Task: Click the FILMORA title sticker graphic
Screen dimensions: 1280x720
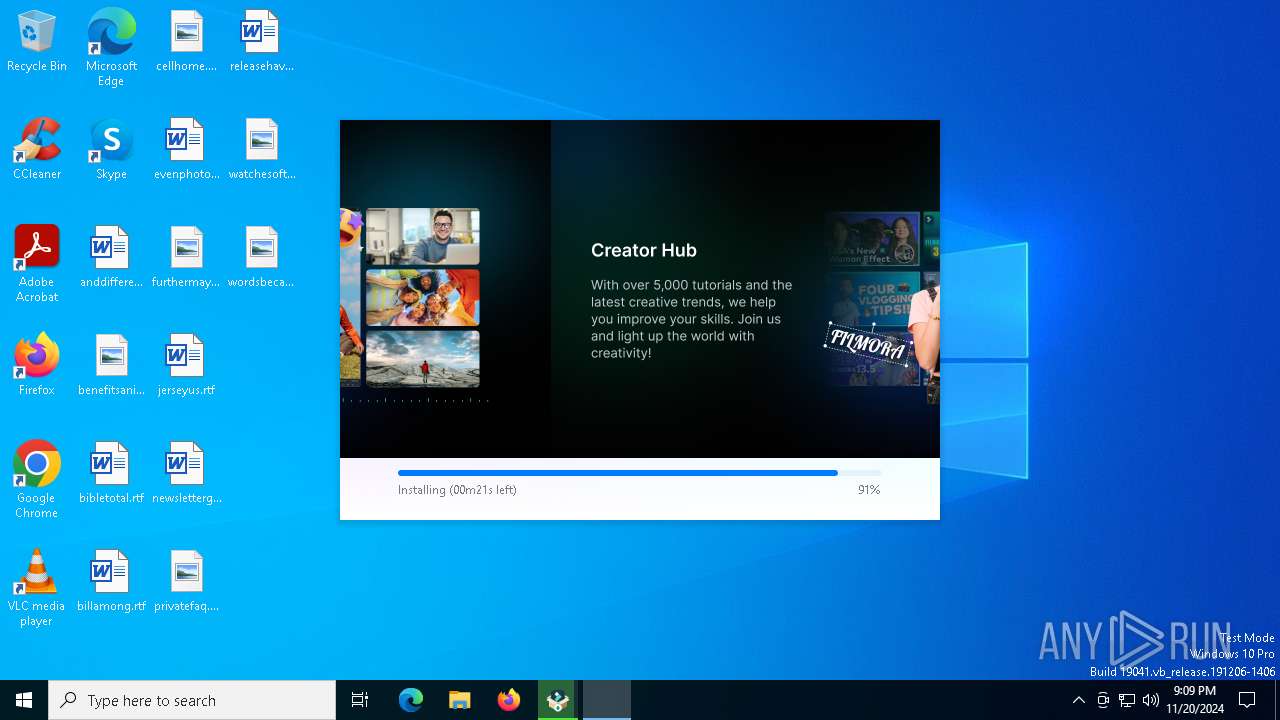Action: (x=868, y=345)
